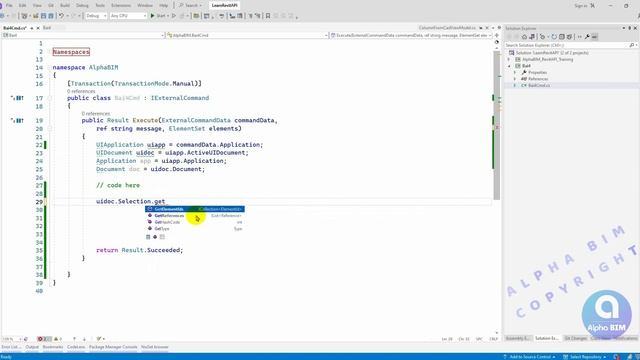Select GetElementIds in the IntelliSense list

pos(195,209)
